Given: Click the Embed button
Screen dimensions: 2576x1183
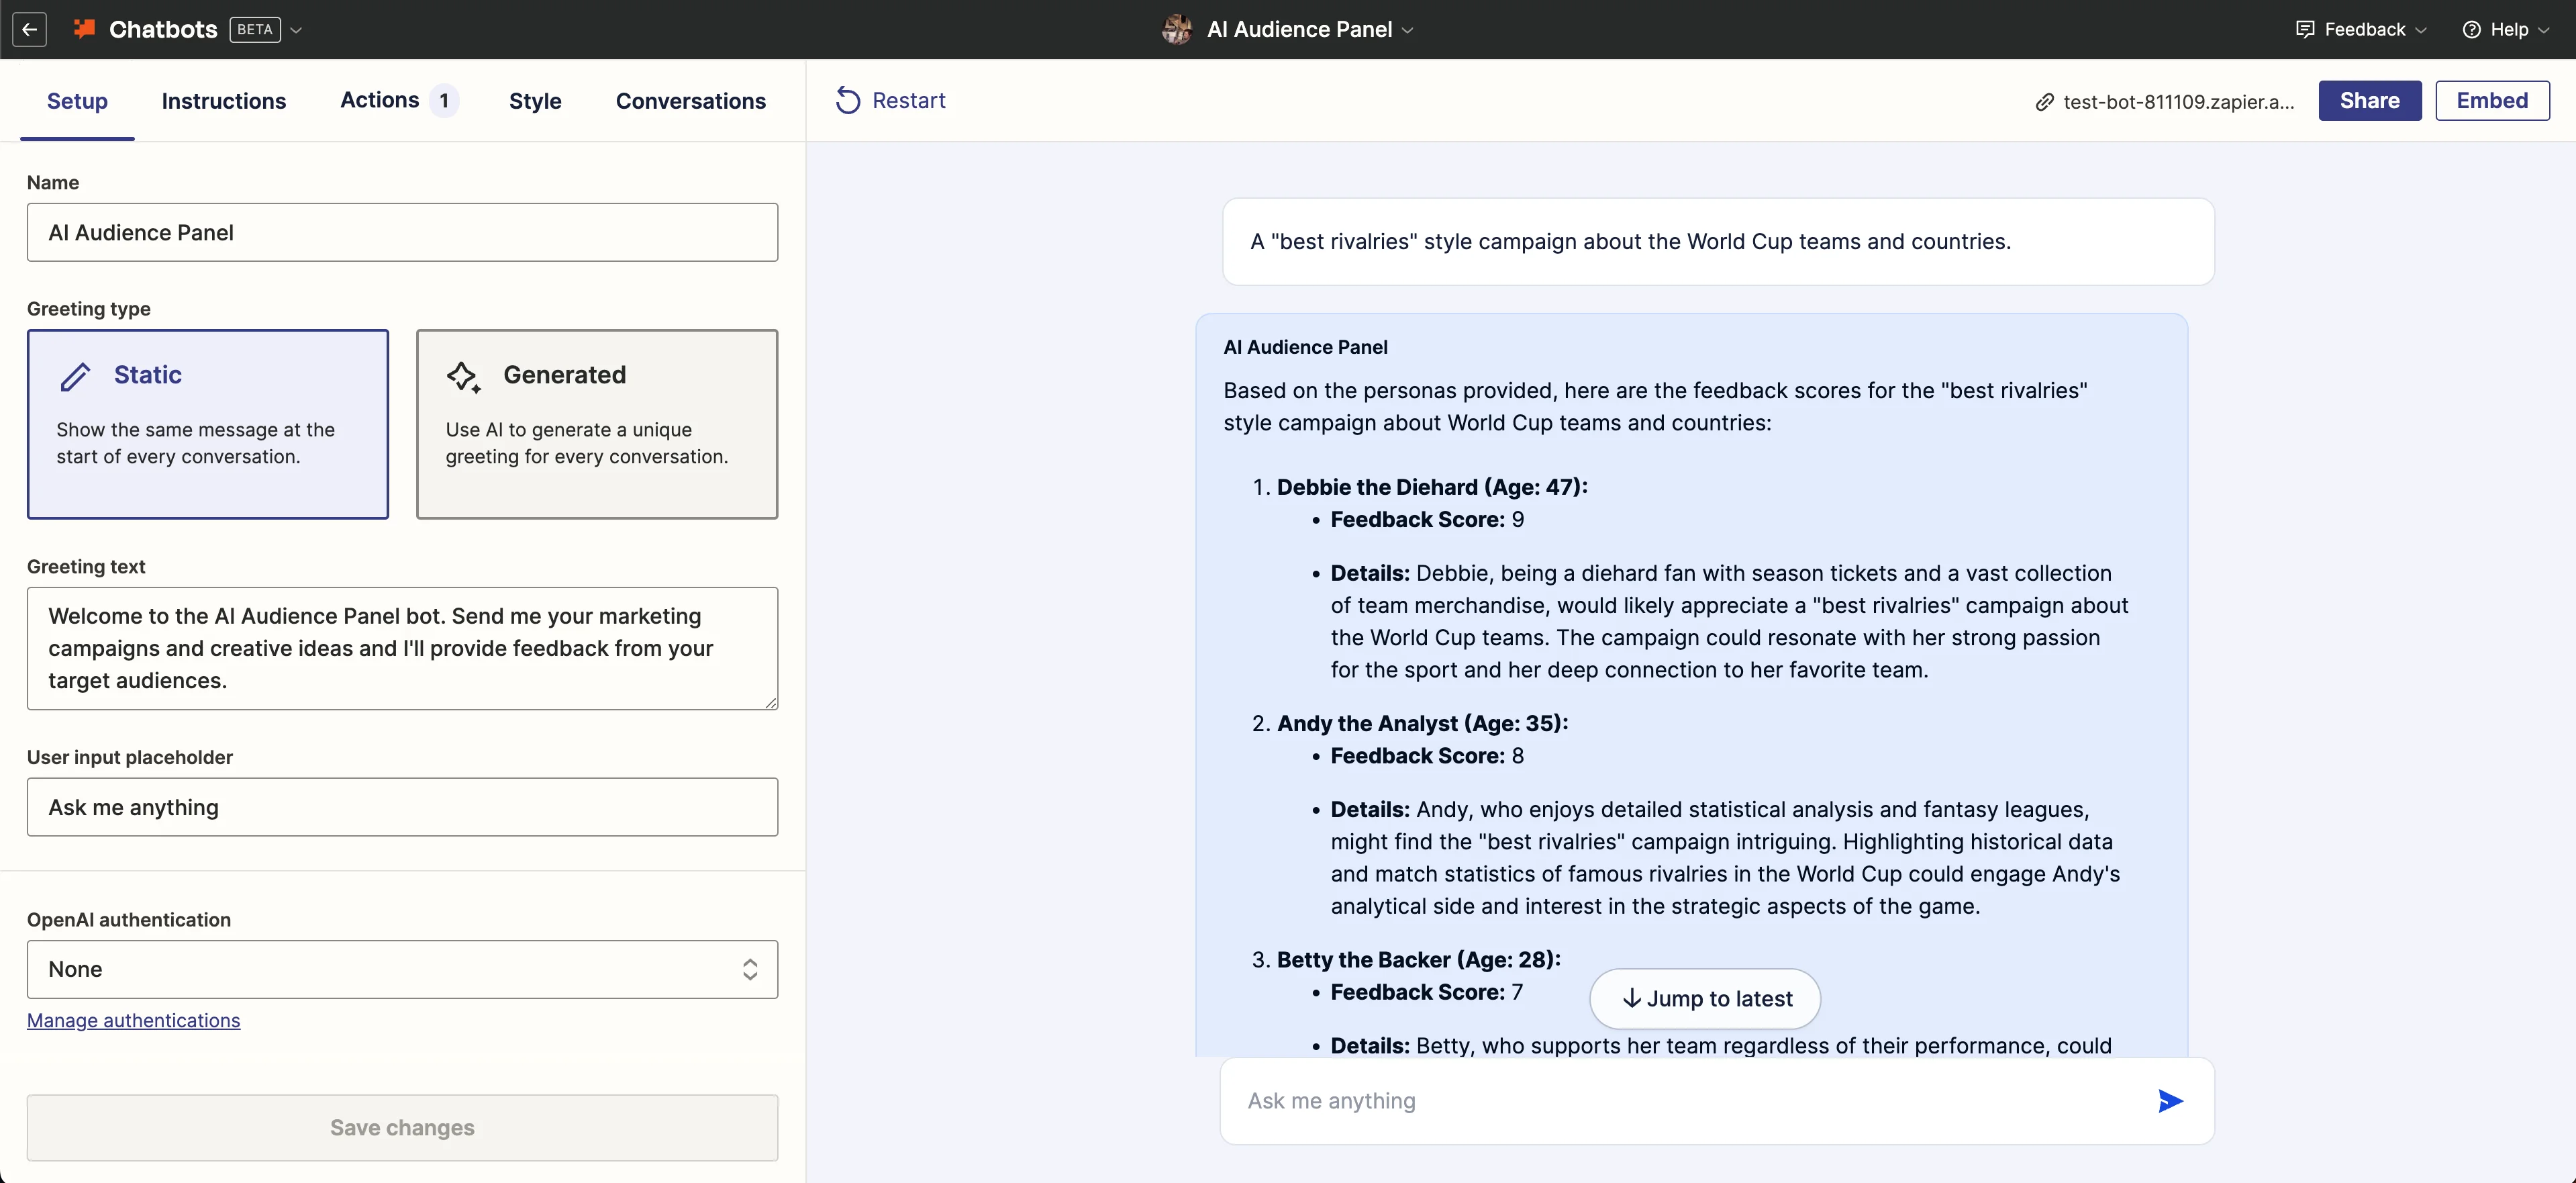Looking at the screenshot, I should coord(2491,101).
